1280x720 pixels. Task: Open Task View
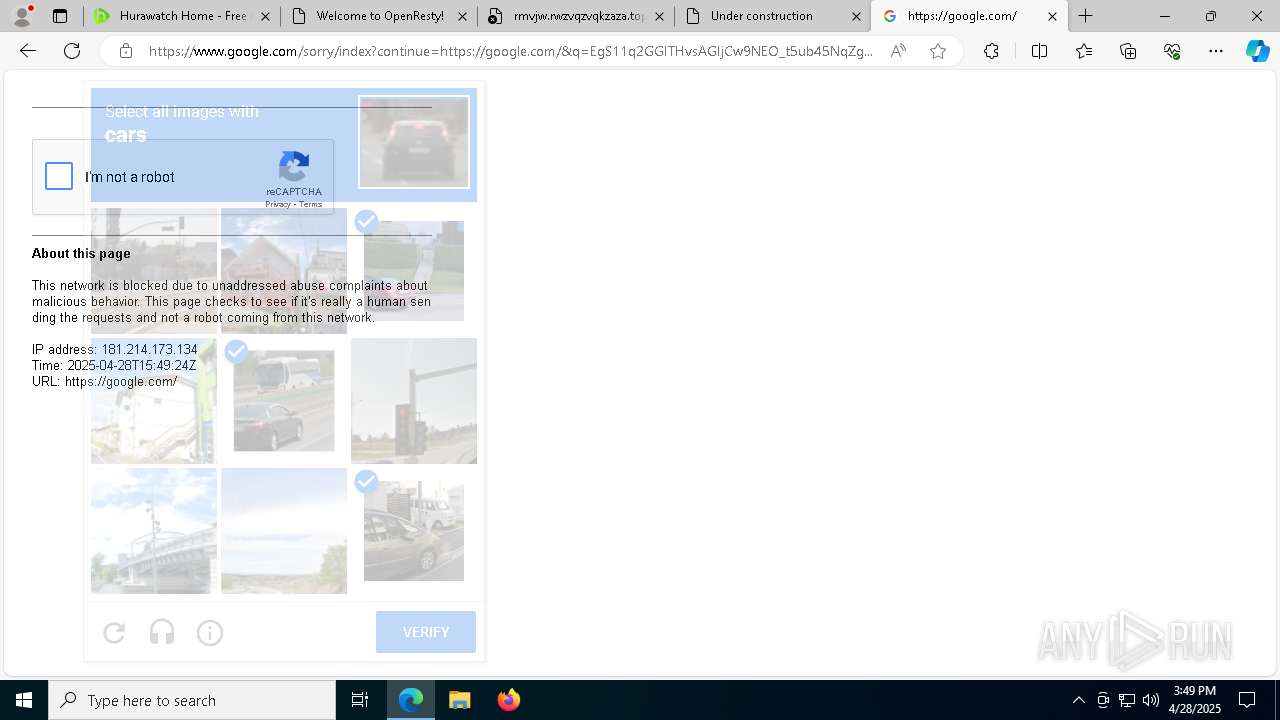[x=360, y=700]
